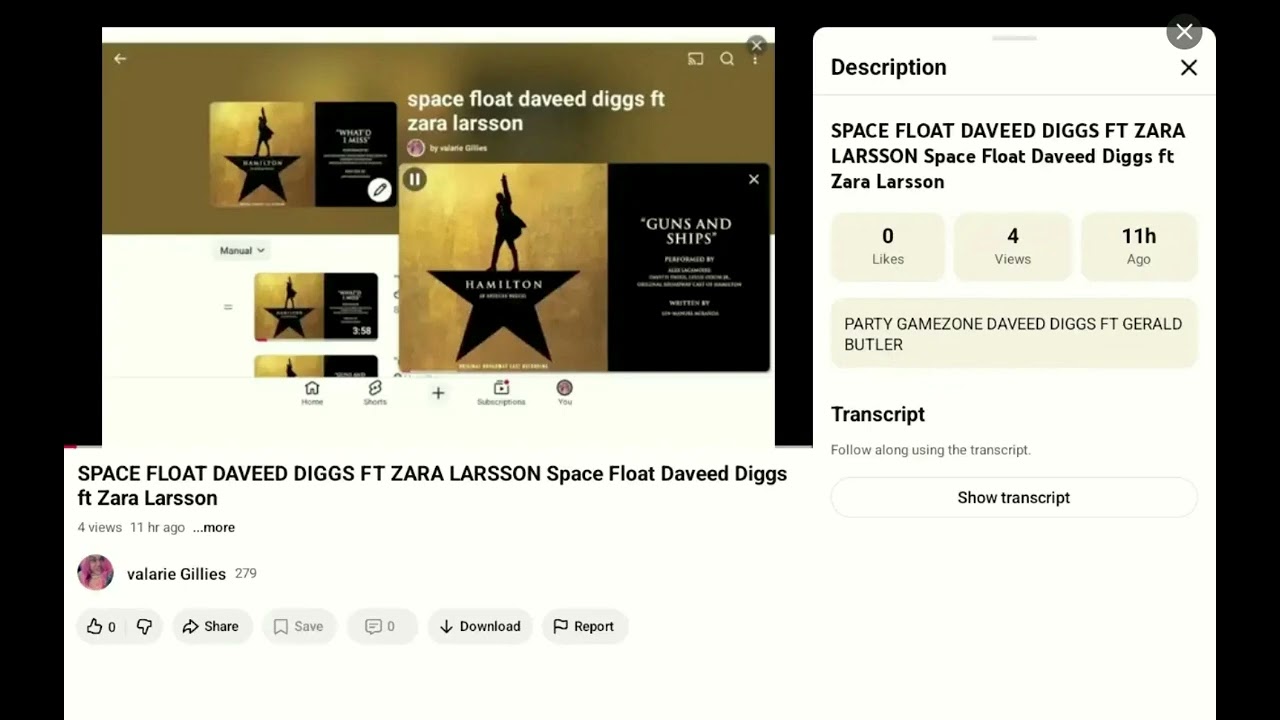Image resolution: width=1280 pixels, height=720 pixels.
Task: Close the Description panel with the X
Action: (1189, 68)
